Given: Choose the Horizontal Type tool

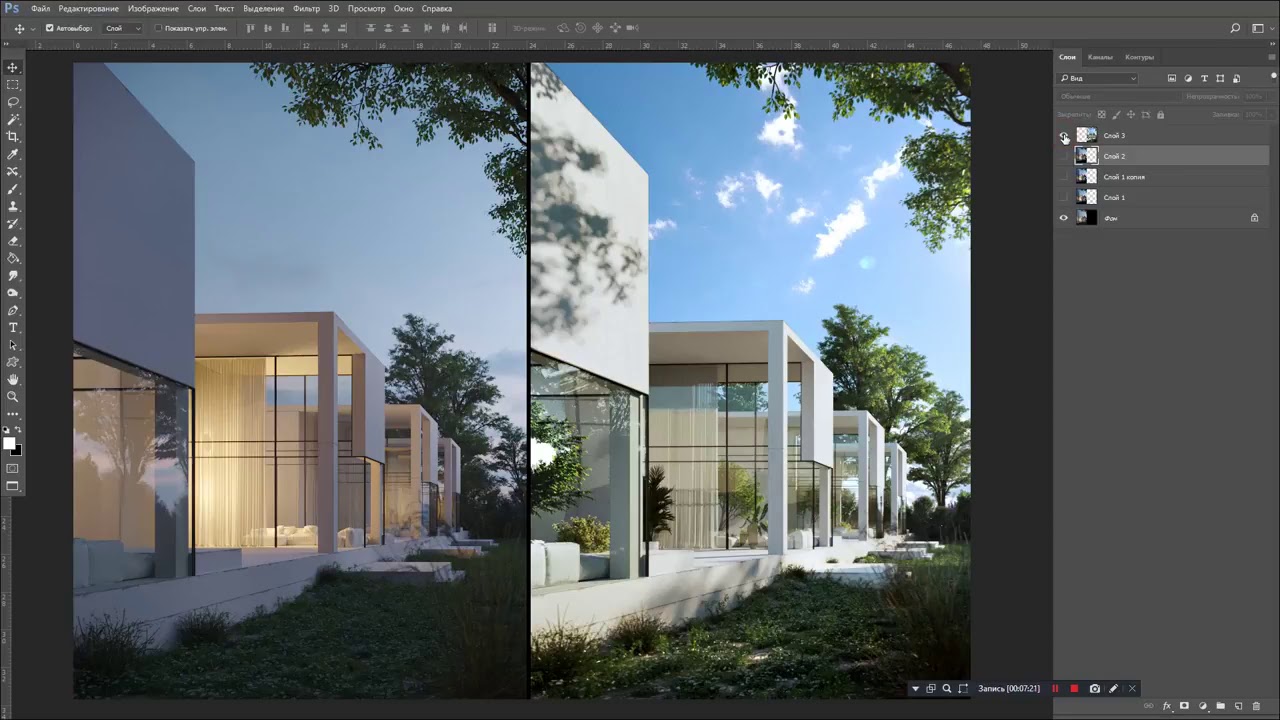Looking at the screenshot, I should pyautogui.click(x=13, y=328).
